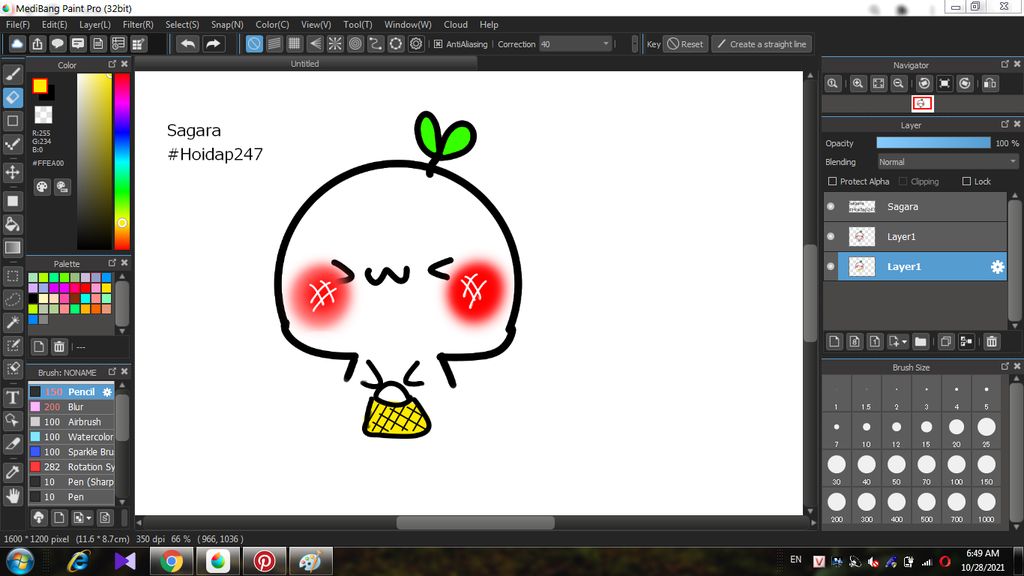The width and height of the screenshot is (1024, 576).
Task: Enable grid snap icon
Action: pos(295,44)
